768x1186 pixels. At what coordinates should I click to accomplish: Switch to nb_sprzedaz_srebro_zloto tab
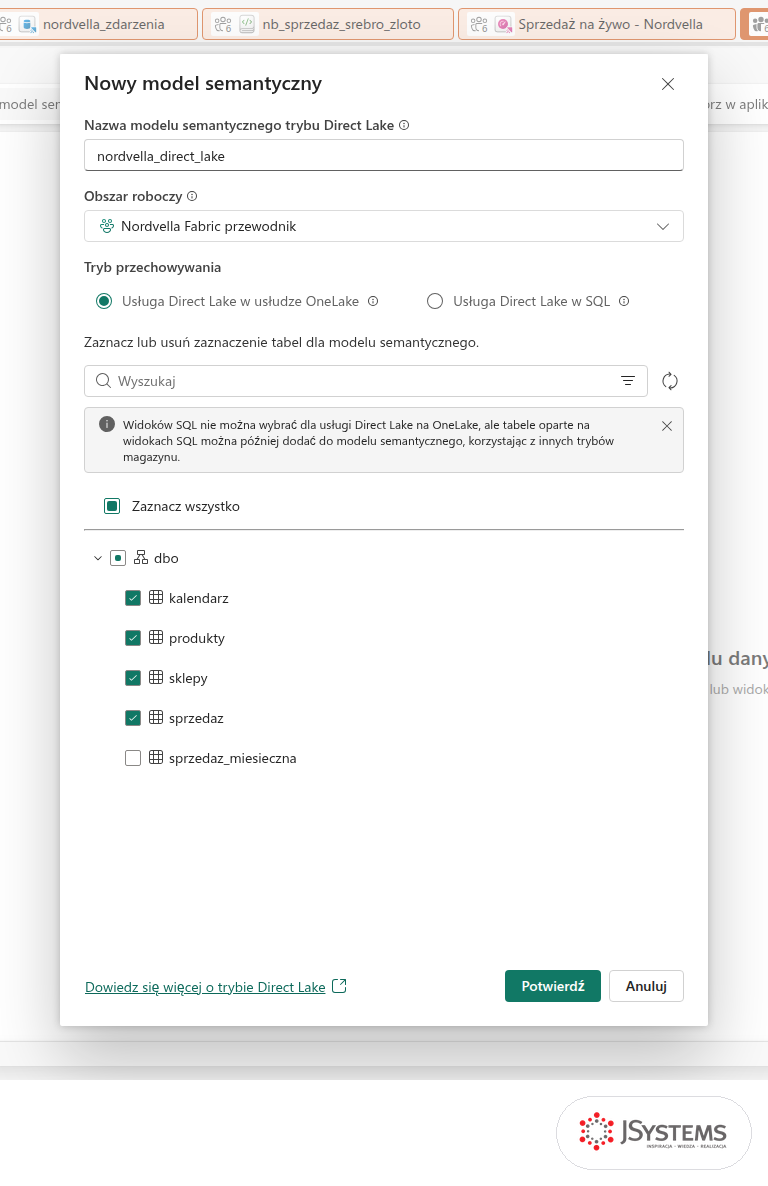328,24
